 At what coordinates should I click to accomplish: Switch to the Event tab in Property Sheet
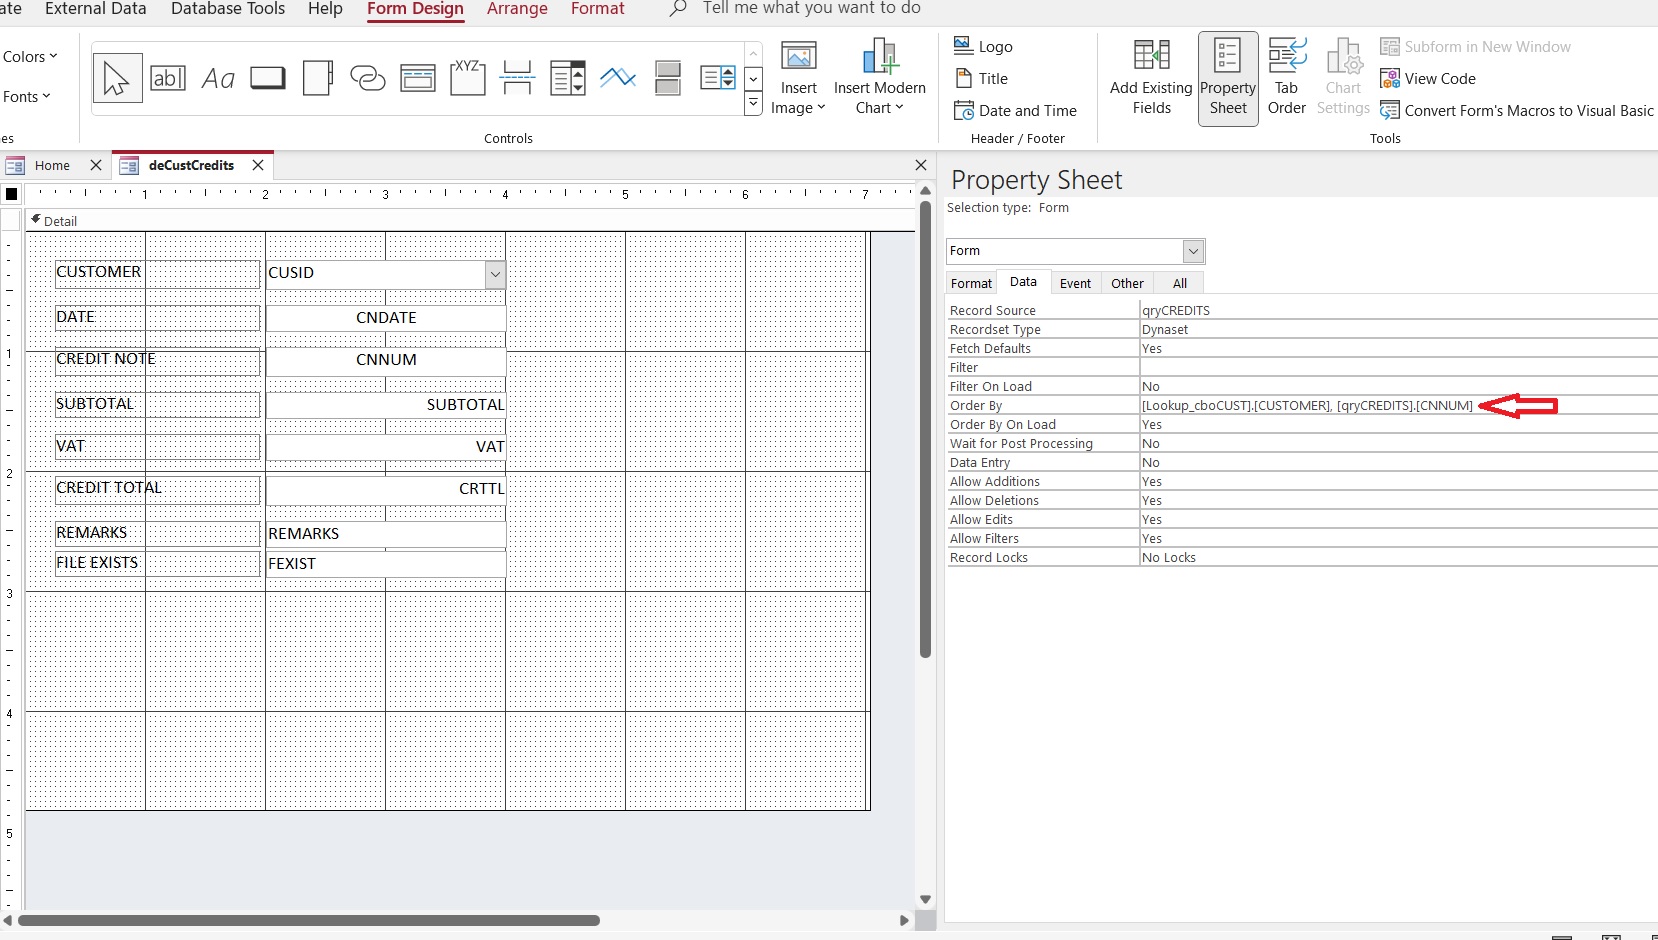(x=1075, y=284)
